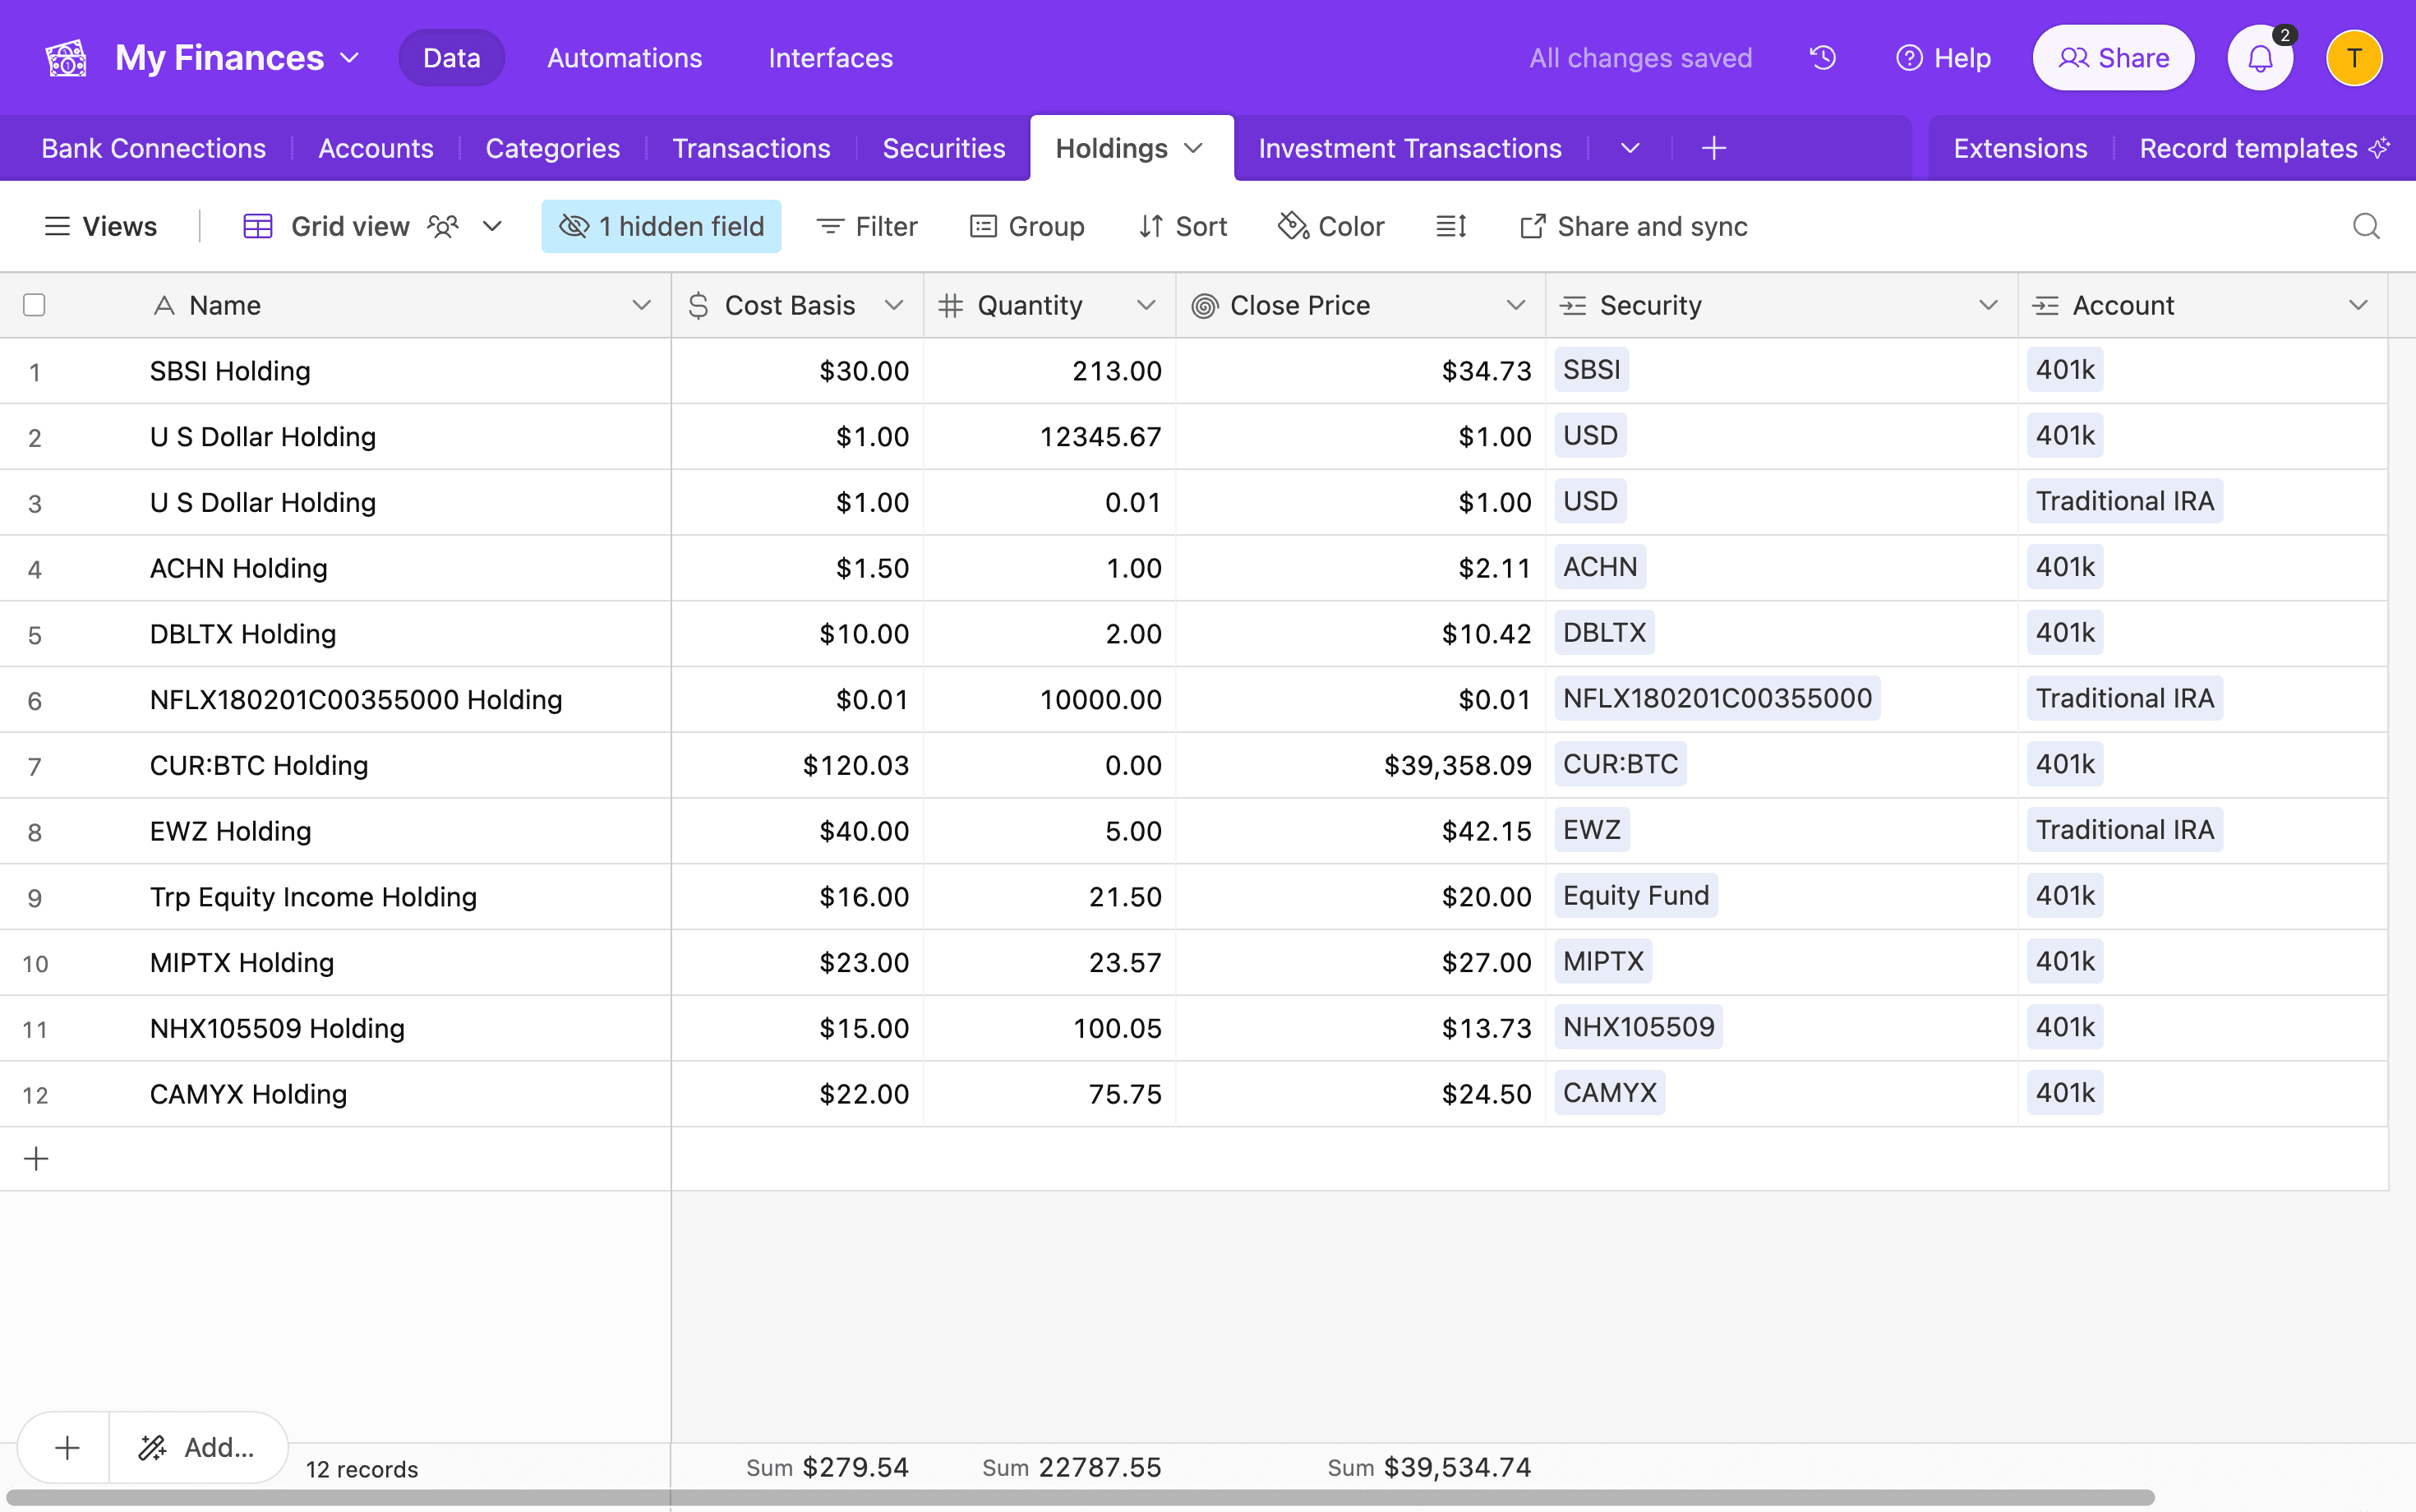Open notifications bell

(2259, 57)
